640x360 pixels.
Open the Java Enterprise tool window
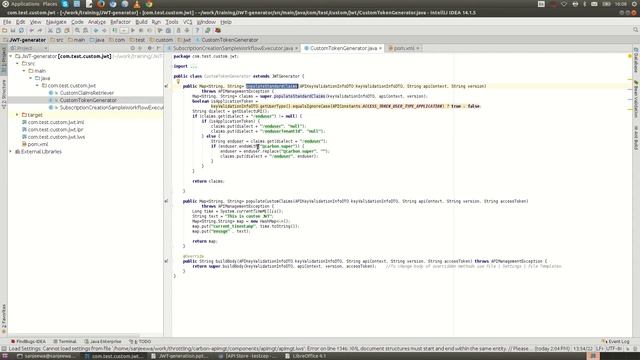[x=102, y=342]
